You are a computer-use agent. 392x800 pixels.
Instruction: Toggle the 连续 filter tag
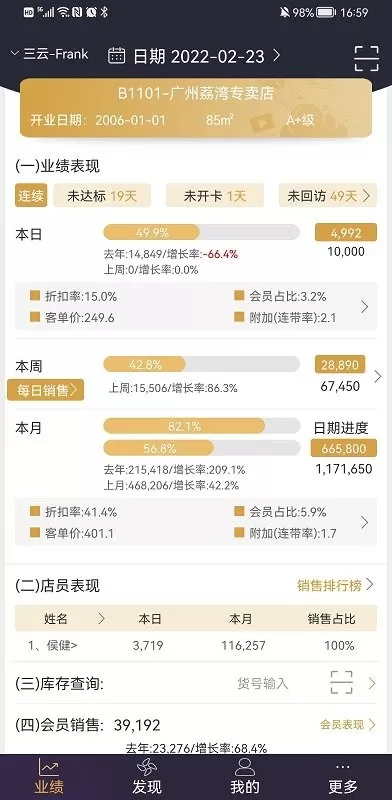tap(31, 195)
